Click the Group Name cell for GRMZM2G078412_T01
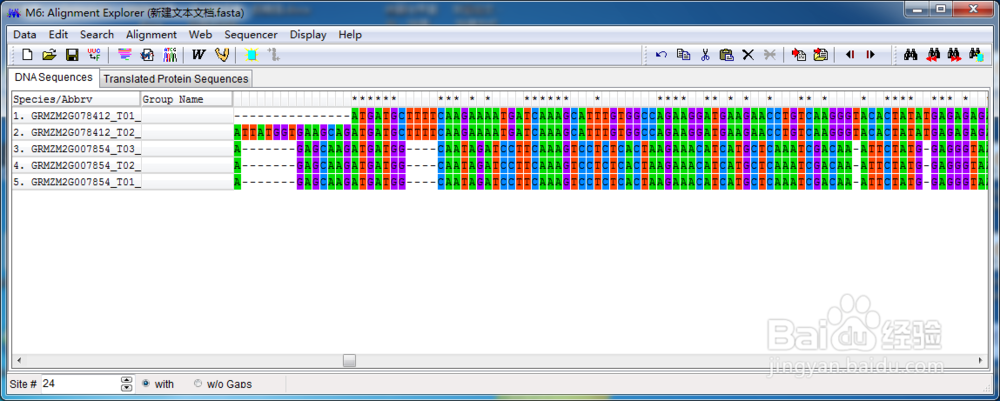 click(x=187, y=115)
